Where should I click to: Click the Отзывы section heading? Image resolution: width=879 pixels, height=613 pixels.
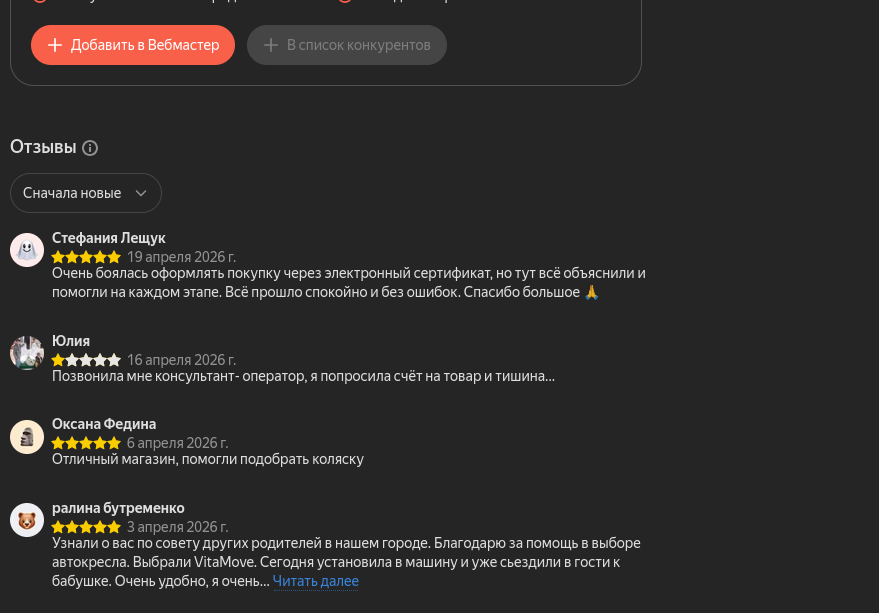tap(43, 147)
